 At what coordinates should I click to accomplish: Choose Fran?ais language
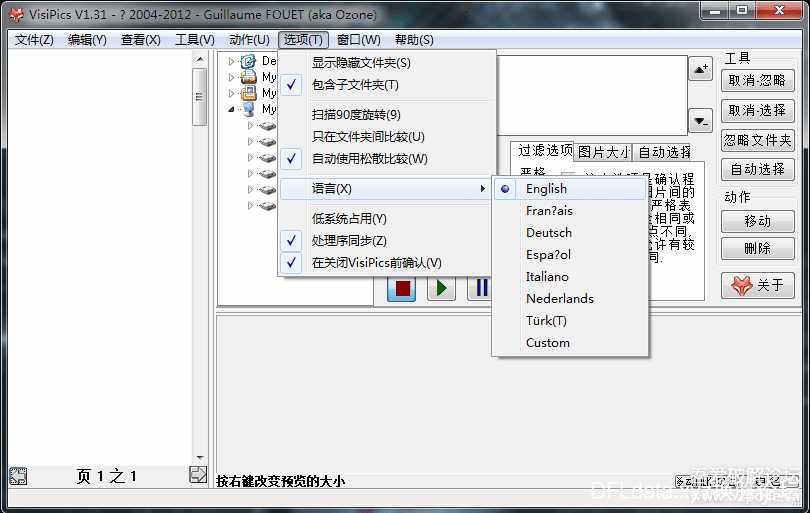pos(570,211)
